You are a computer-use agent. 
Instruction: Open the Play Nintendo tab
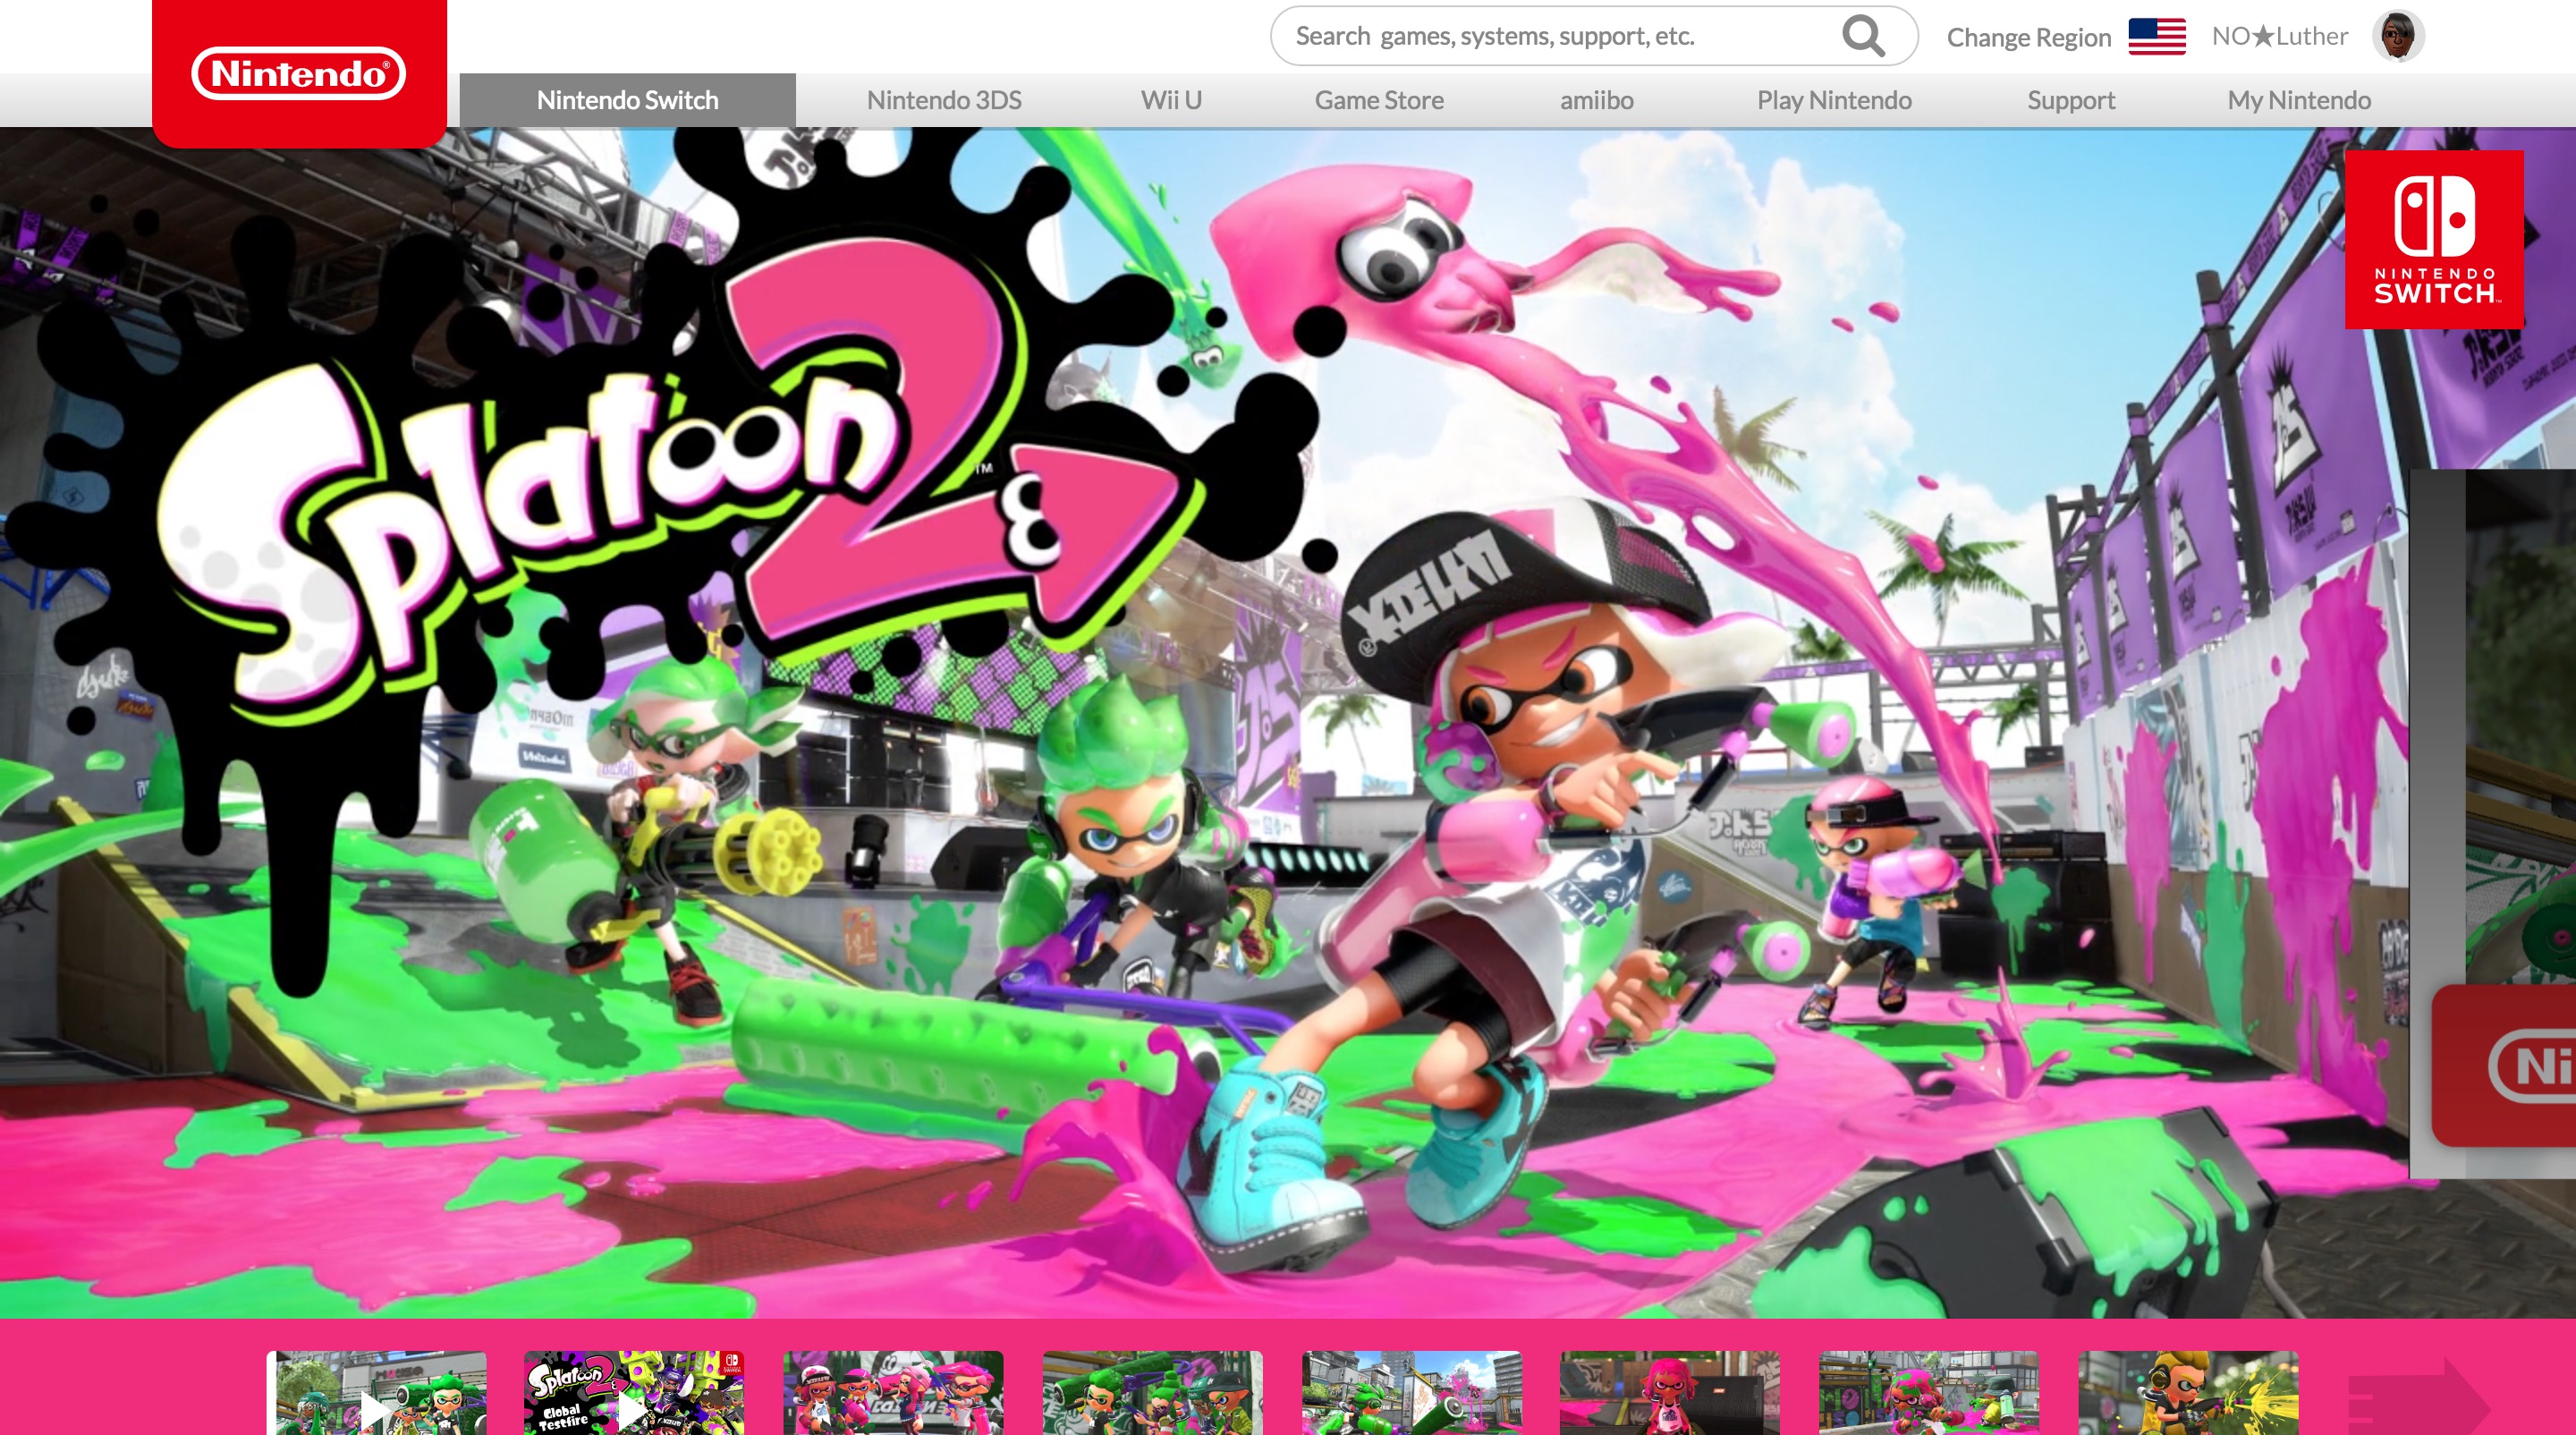point(1834,100)
